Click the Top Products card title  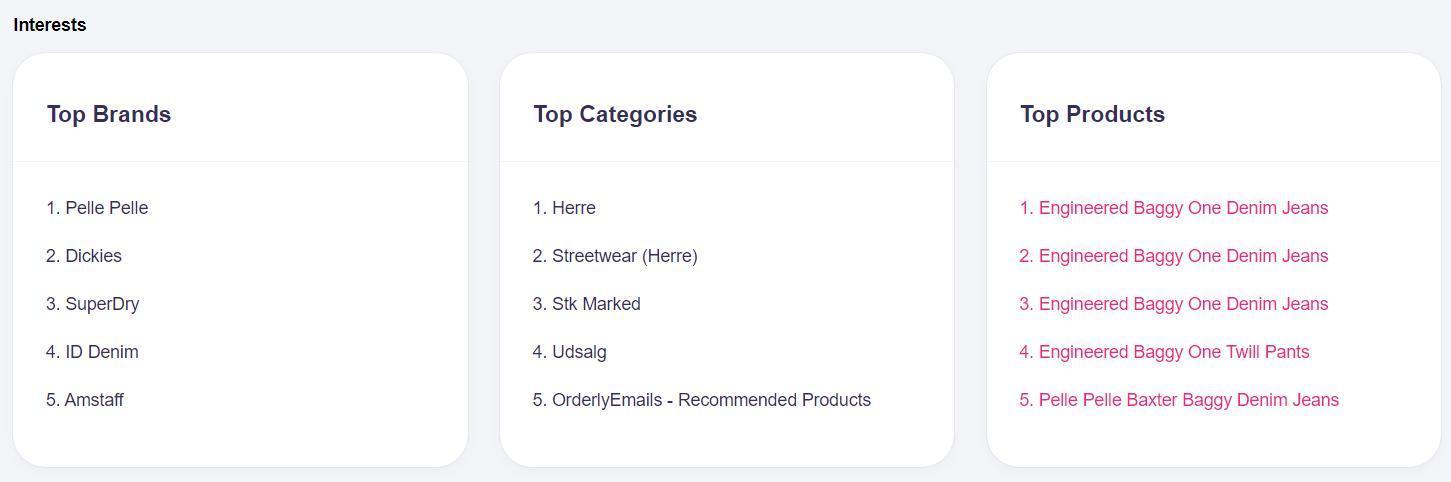[1092, 114]
